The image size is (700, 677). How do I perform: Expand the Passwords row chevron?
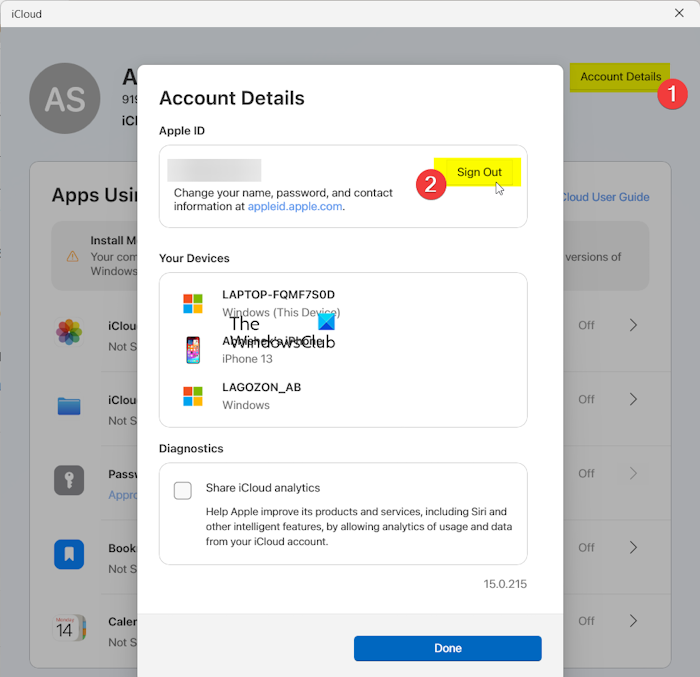click(x=633, y=473)
